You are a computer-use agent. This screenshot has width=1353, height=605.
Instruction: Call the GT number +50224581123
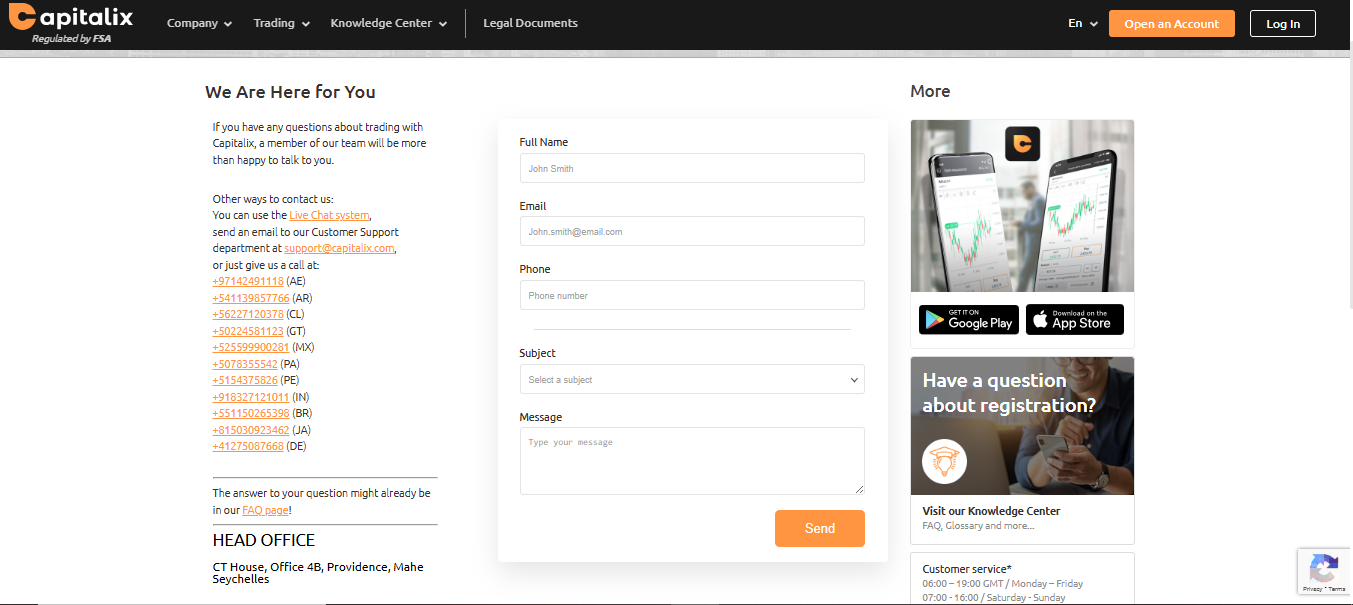(248, 331)
